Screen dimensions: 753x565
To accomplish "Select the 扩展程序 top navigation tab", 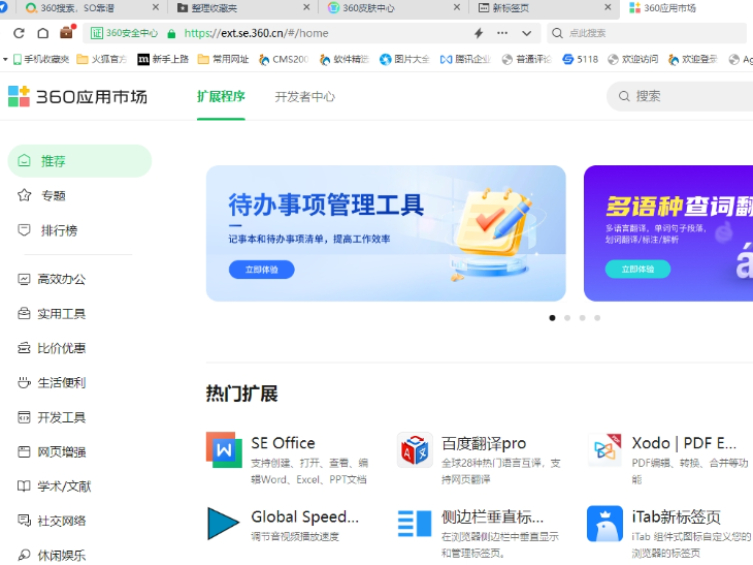I will (221, 96).
